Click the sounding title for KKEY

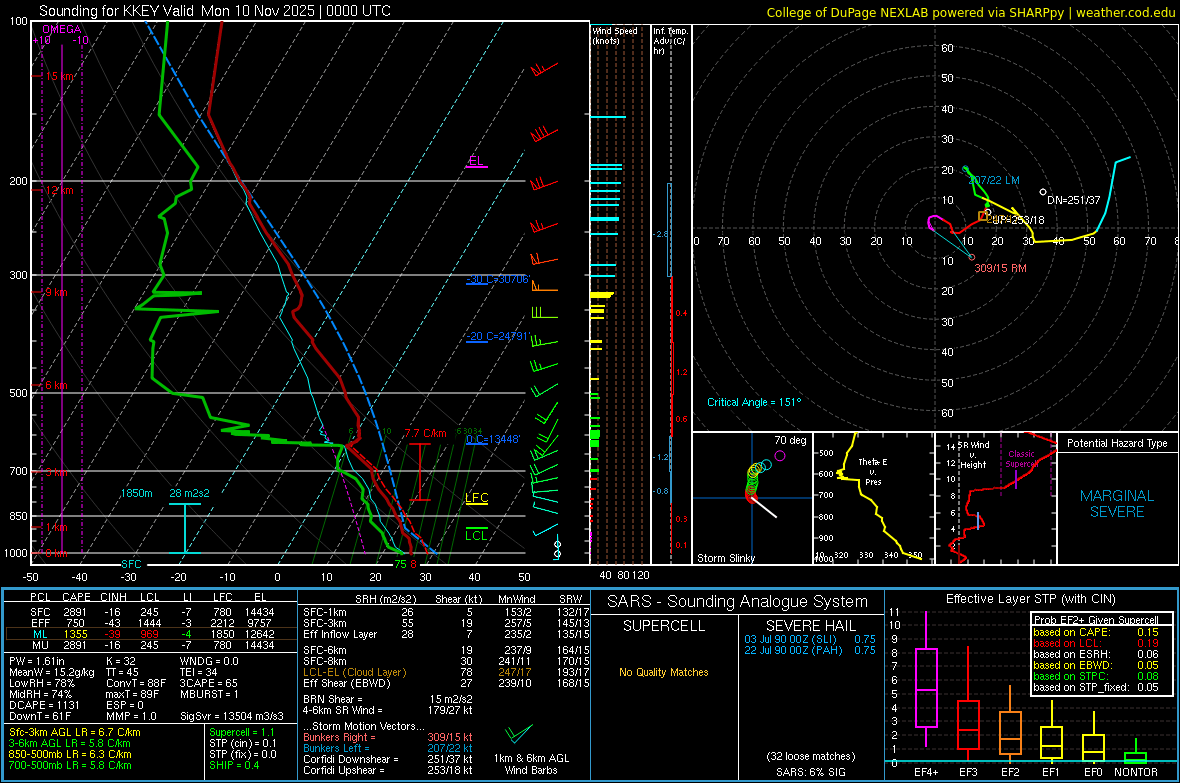(214, 11)
